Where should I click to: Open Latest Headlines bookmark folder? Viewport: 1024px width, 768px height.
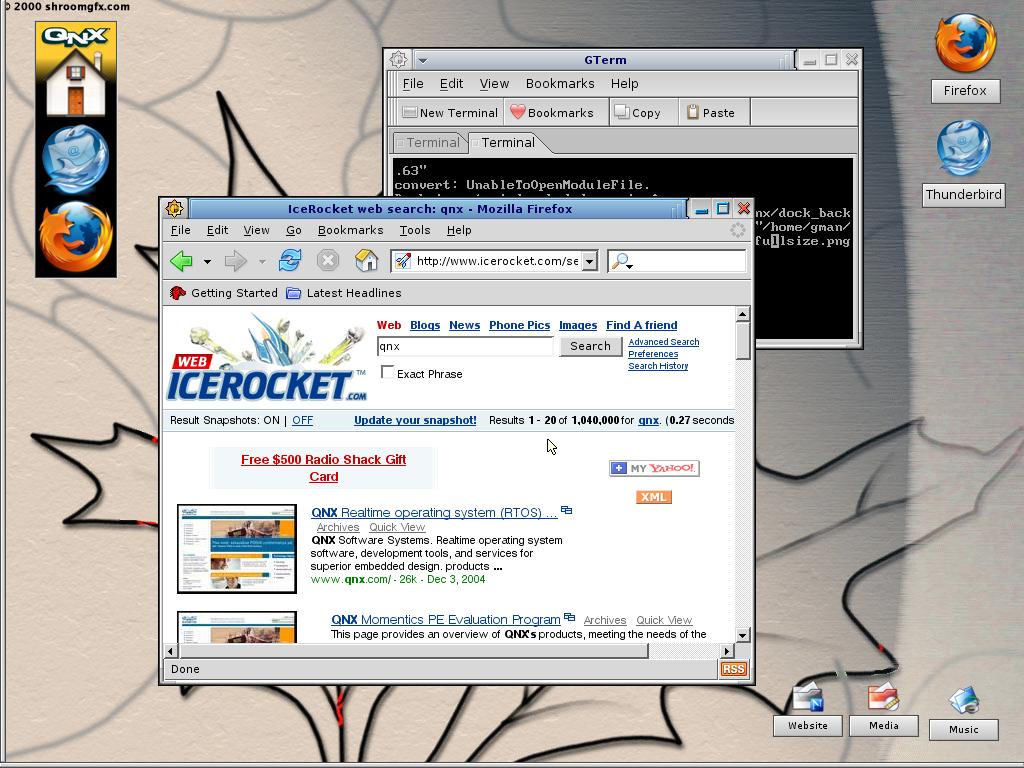click(344, 293)
